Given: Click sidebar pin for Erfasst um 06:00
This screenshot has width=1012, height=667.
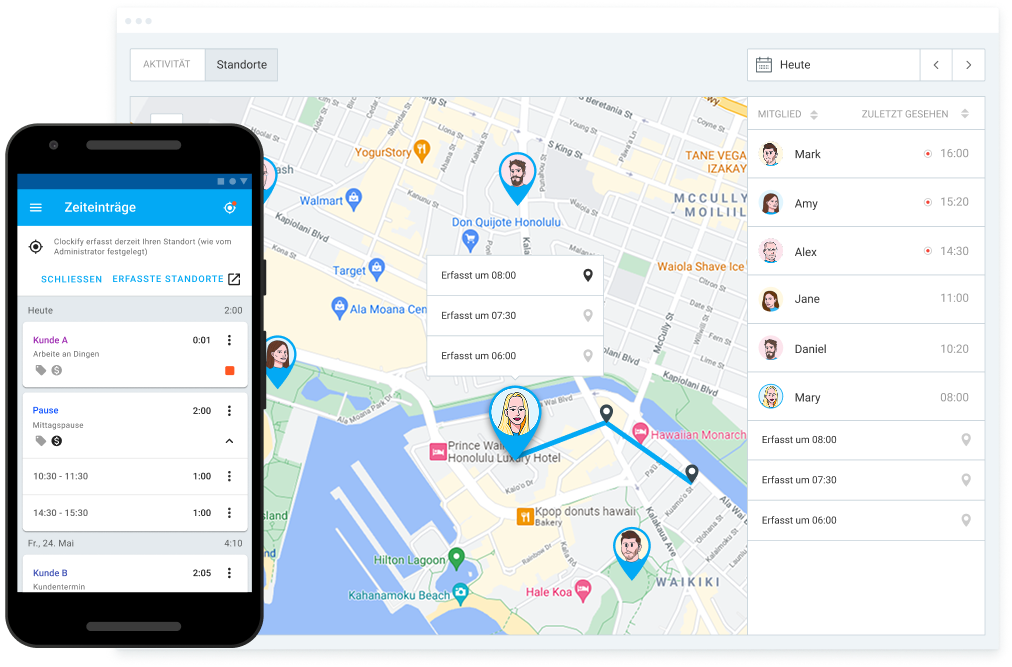Looking at the screenshot, I should point(966,520).
